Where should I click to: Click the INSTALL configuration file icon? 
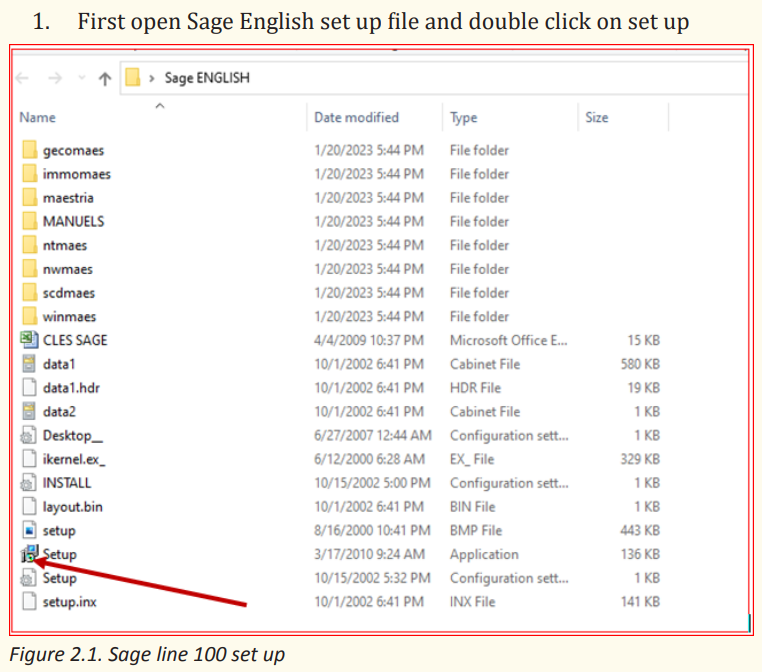[28, 482]
